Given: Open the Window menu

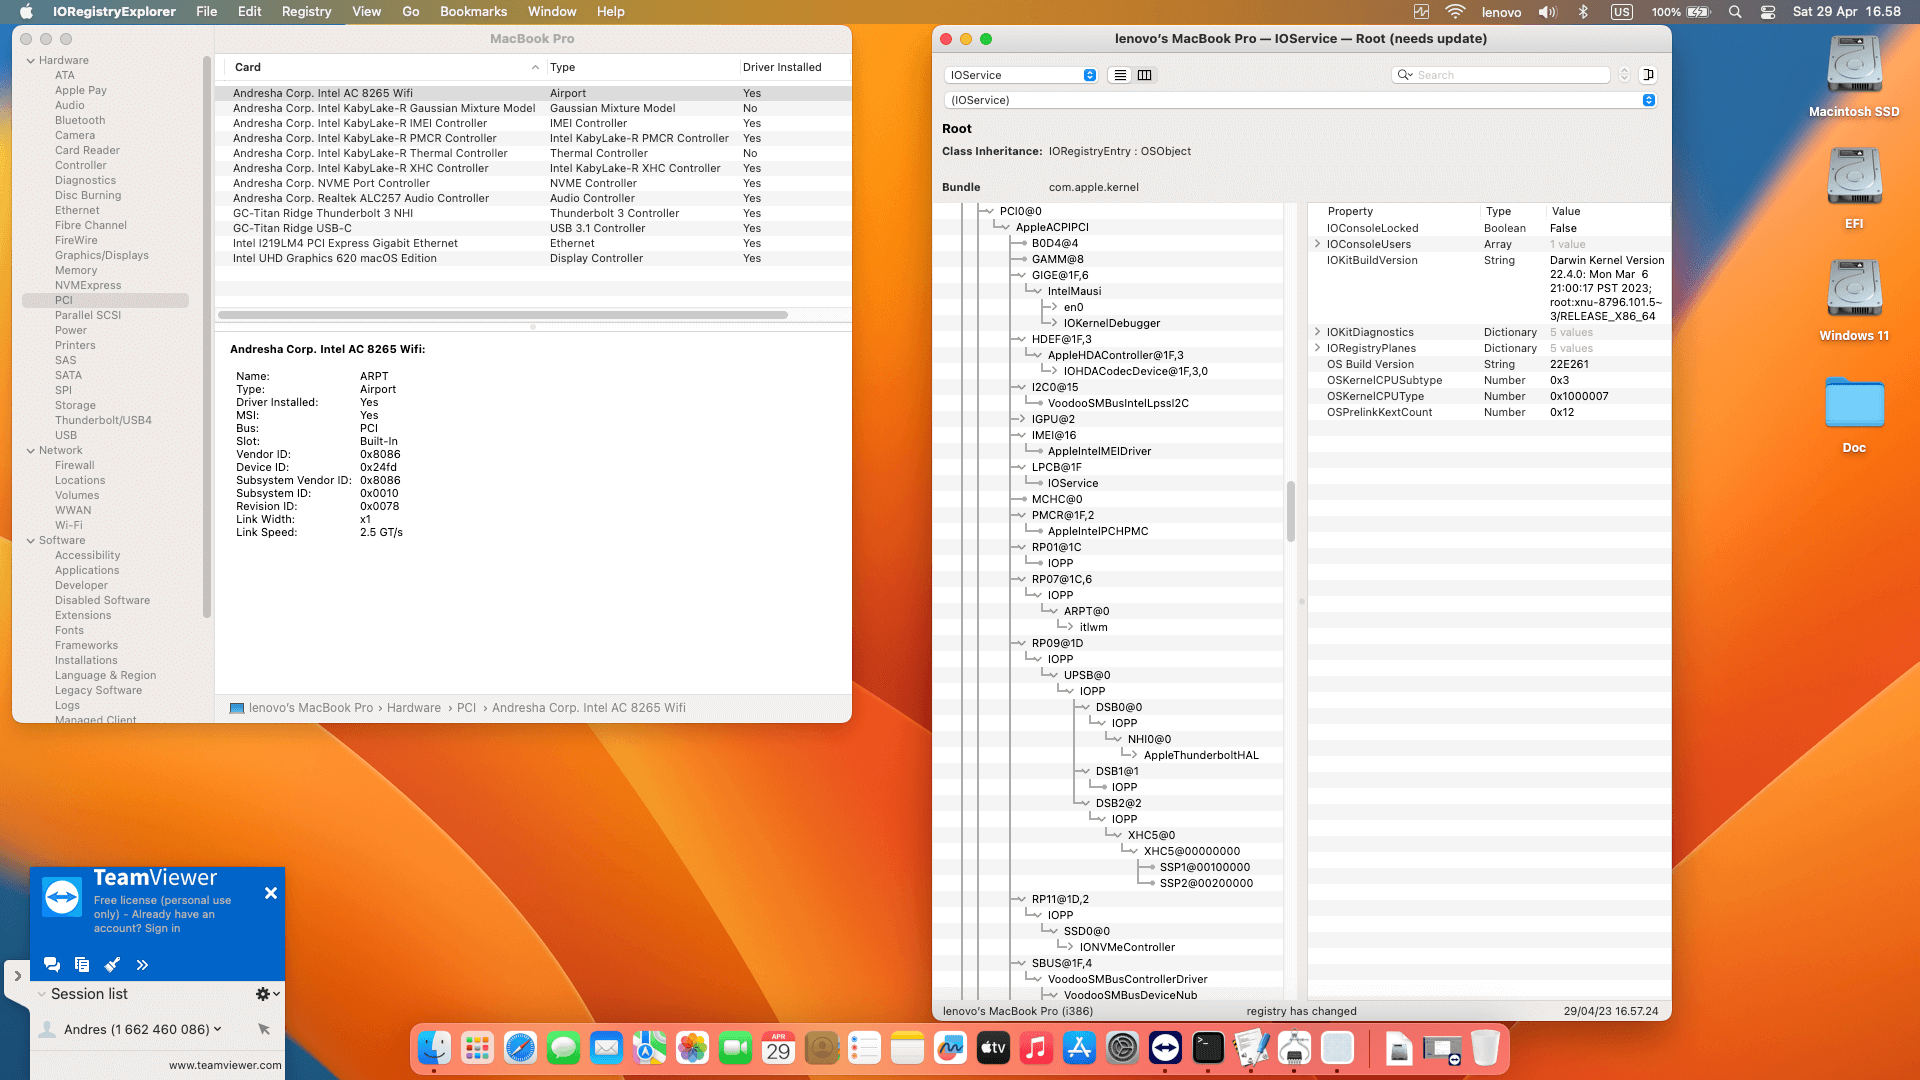Looking at the screenshot, I should click(552, 12).
